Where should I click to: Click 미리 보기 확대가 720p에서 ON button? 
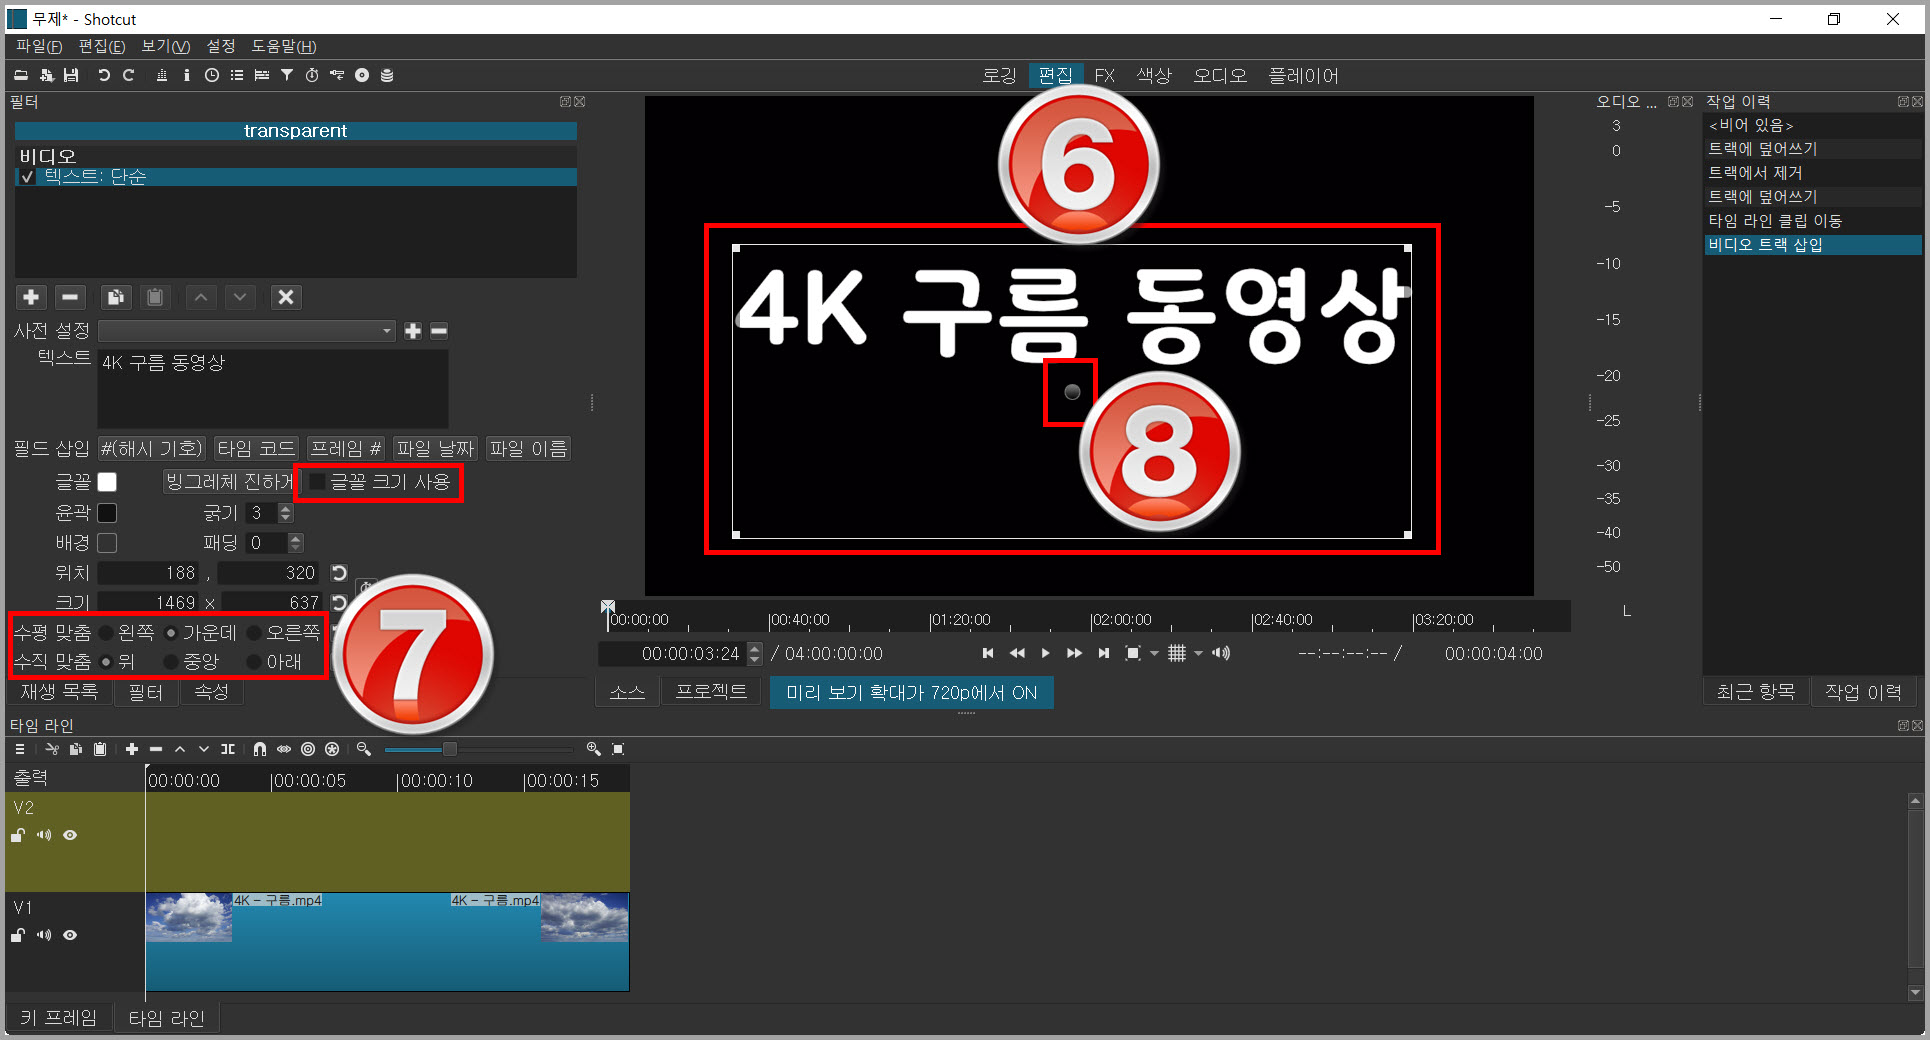pyautogui.click(x=911, y=693)
